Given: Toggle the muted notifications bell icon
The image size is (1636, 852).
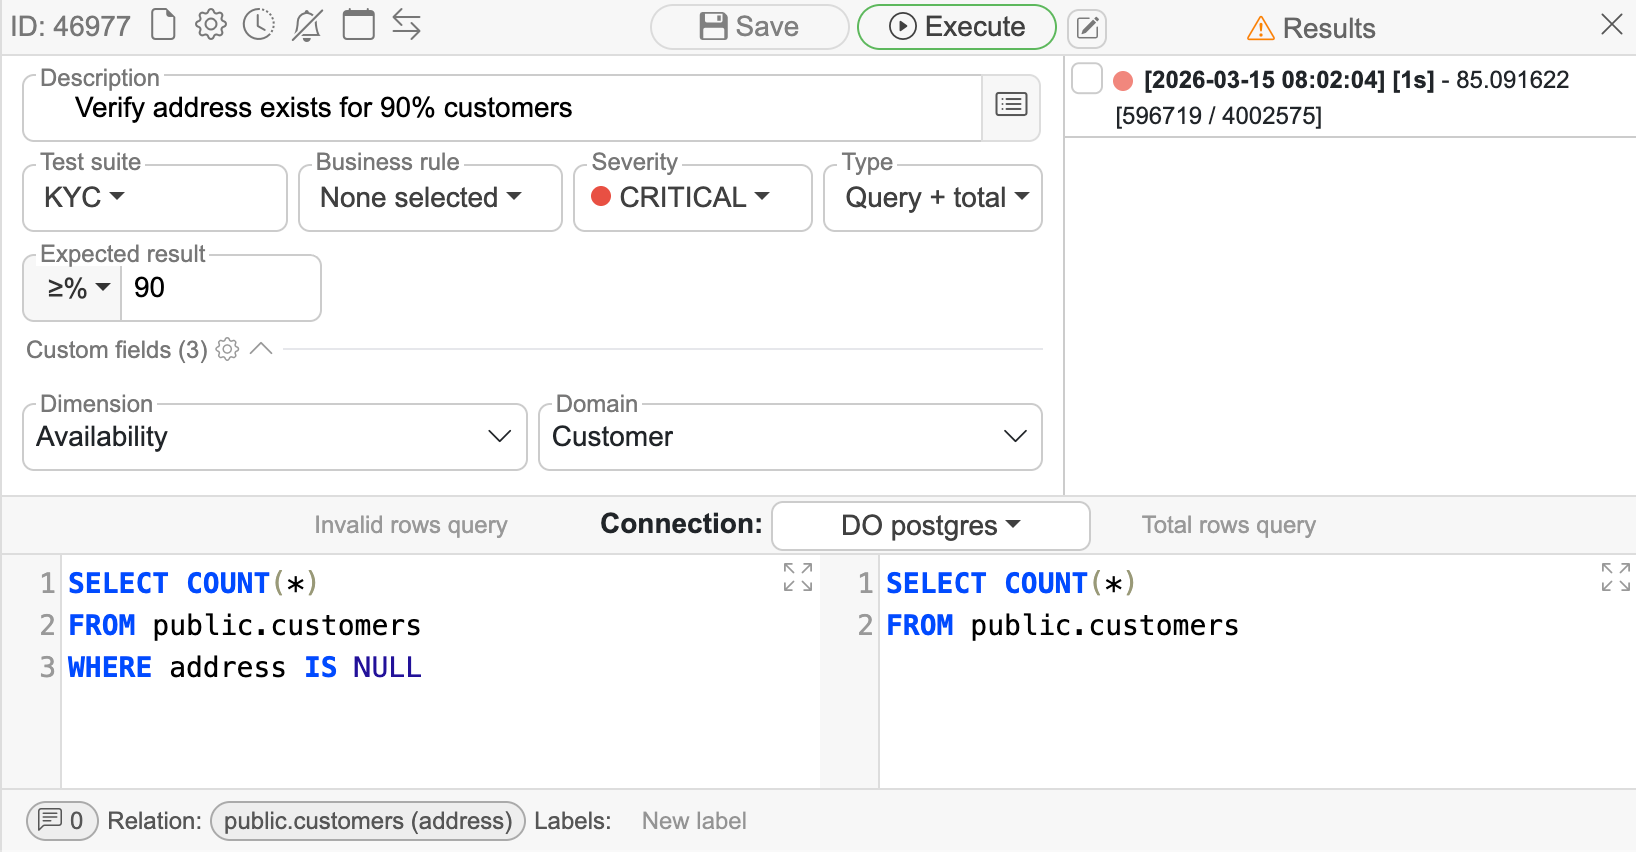Looking at the screenshot, I should pyautogui.click(x=307, y=25).
